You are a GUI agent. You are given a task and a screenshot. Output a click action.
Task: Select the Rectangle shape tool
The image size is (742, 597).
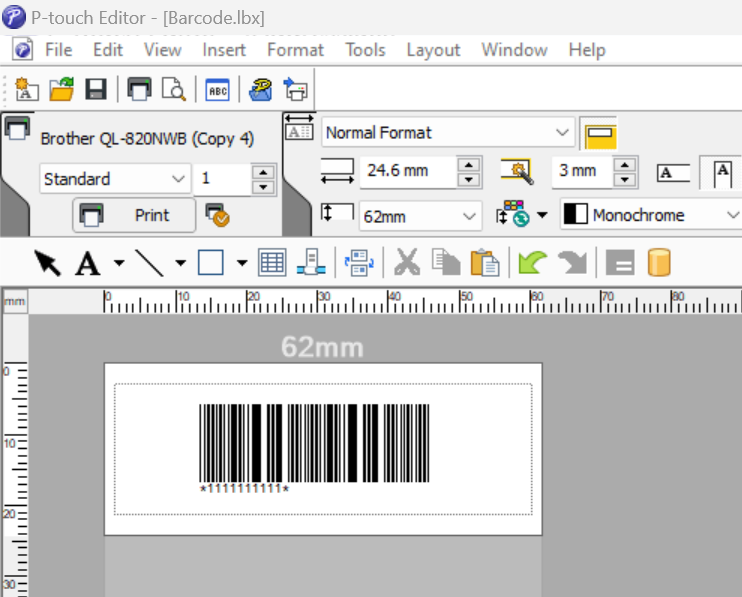pyautogui.click(x=211, y=263)
